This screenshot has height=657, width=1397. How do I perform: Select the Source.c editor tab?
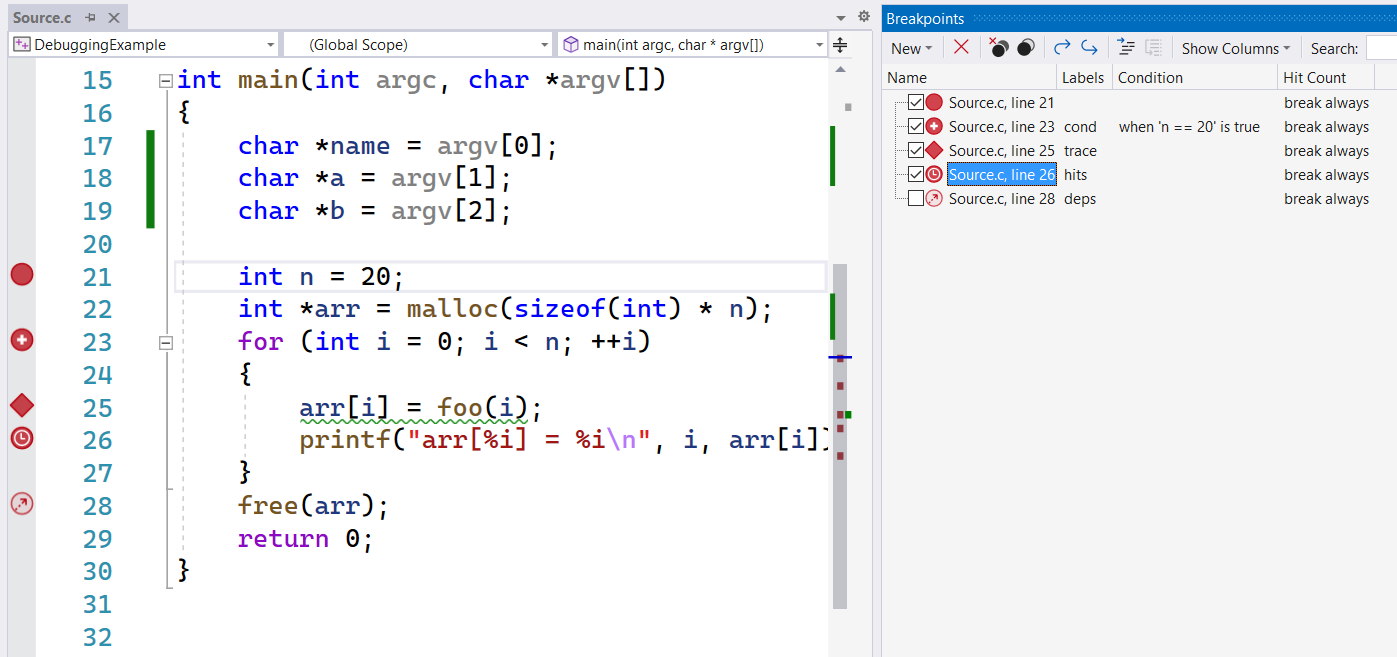[42, 18]
